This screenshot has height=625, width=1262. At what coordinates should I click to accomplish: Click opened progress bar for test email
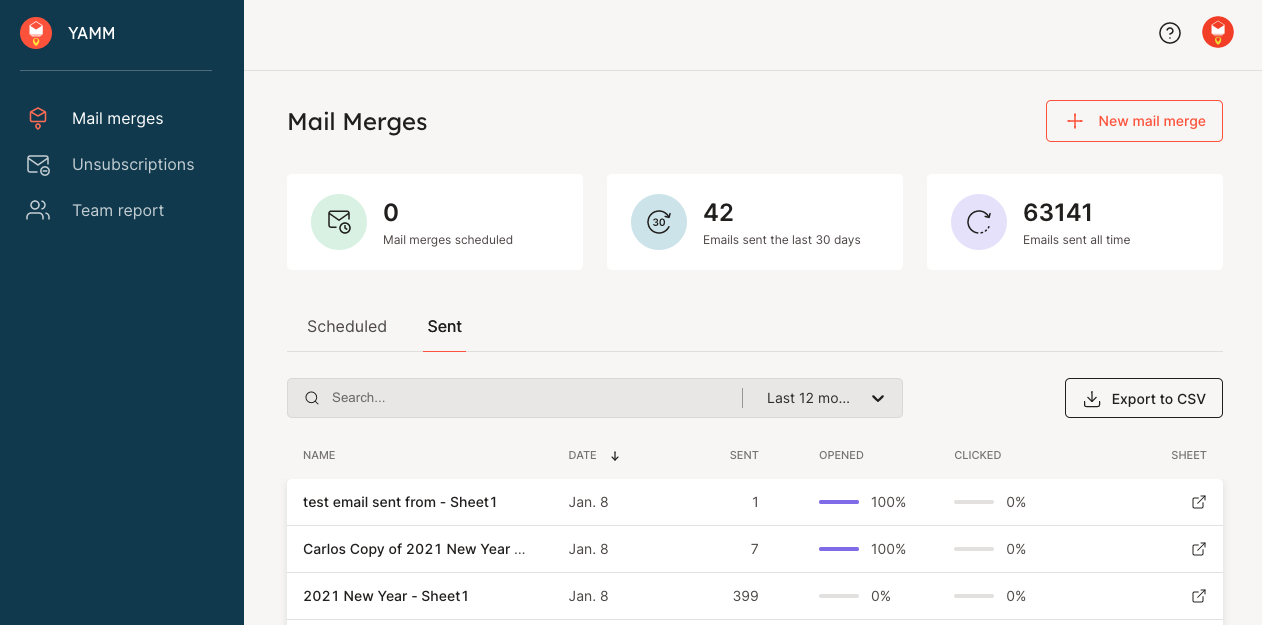click(838, 502)
